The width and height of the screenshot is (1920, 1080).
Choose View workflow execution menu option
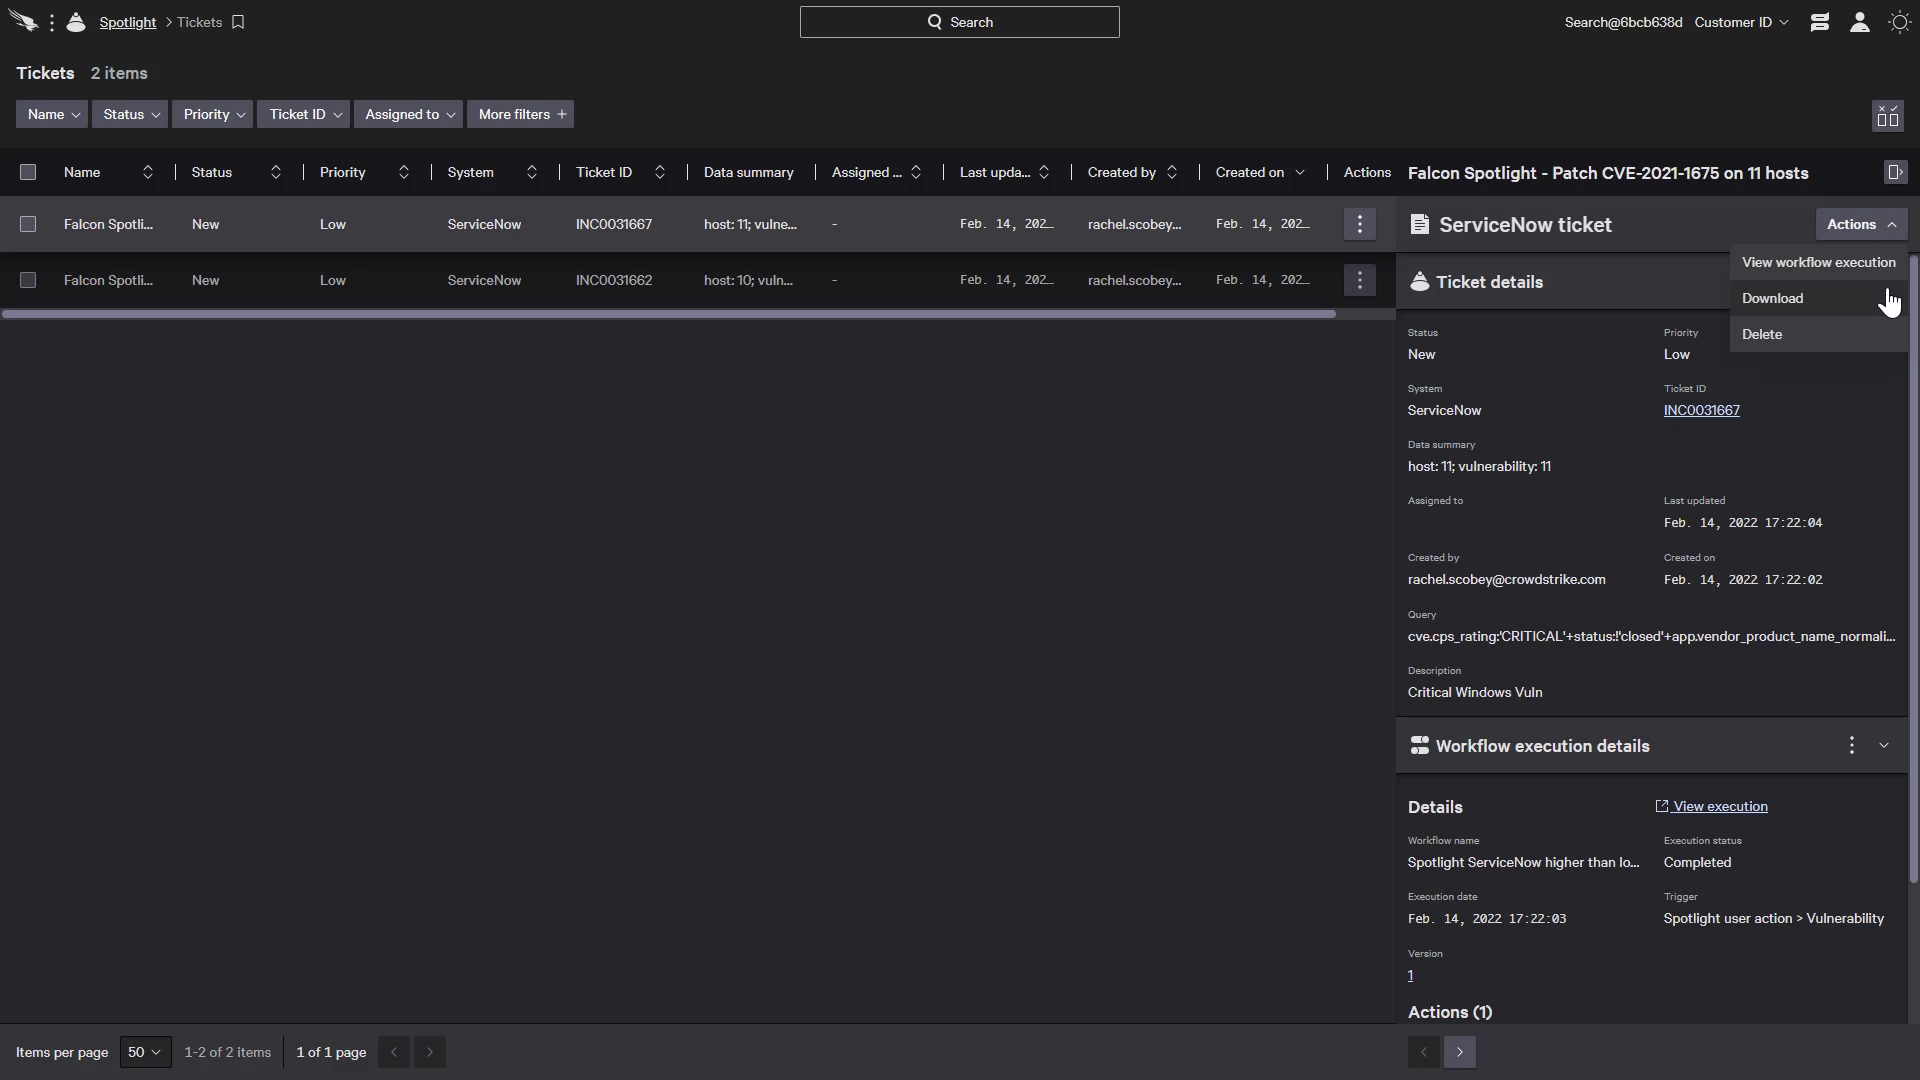(x=1818, y=262)
